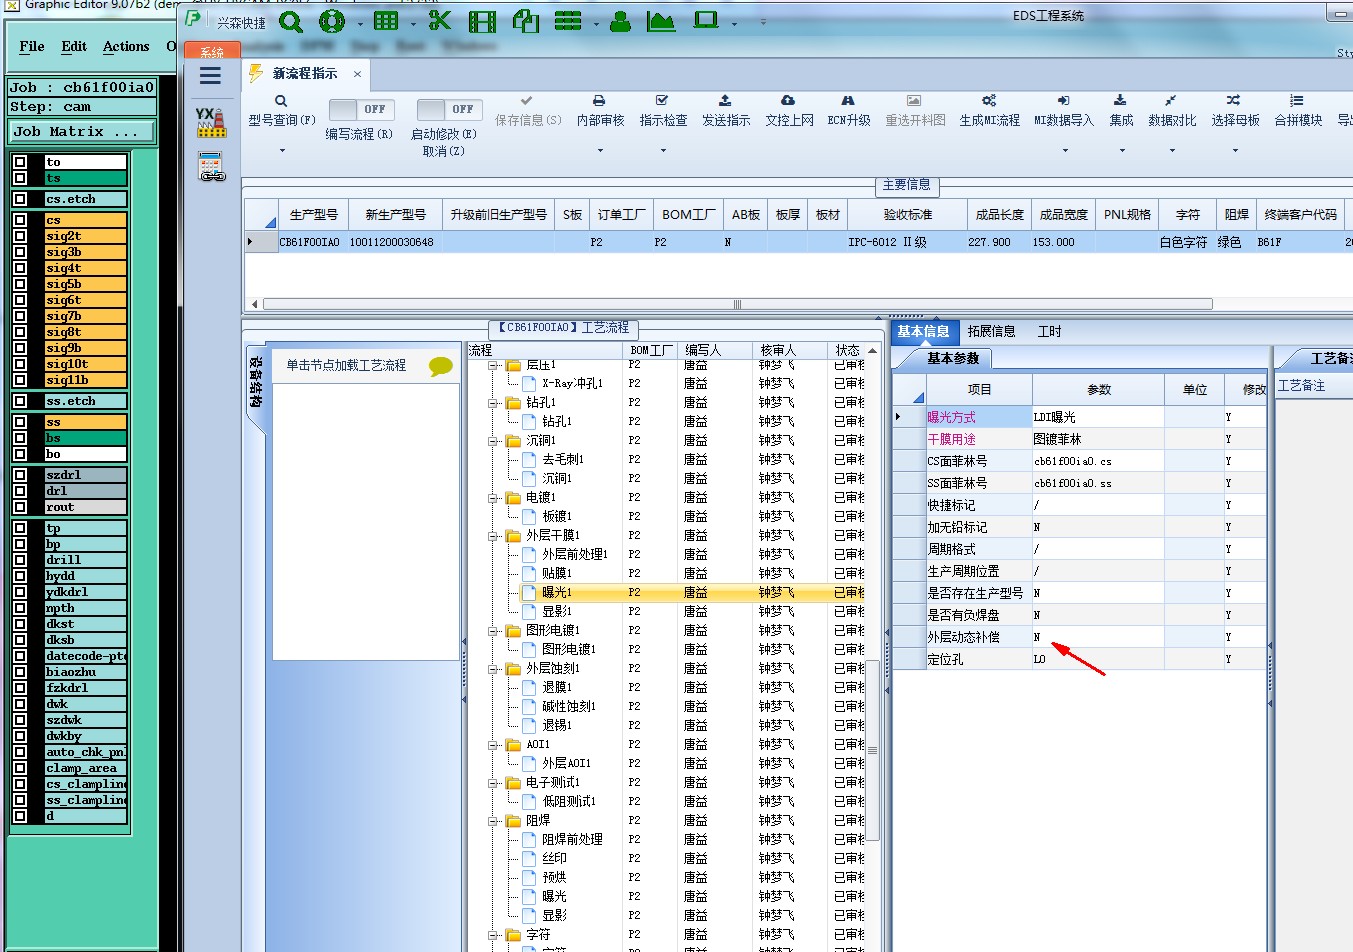Open dropdown arrow under MI数据导入

(1065, 151)
